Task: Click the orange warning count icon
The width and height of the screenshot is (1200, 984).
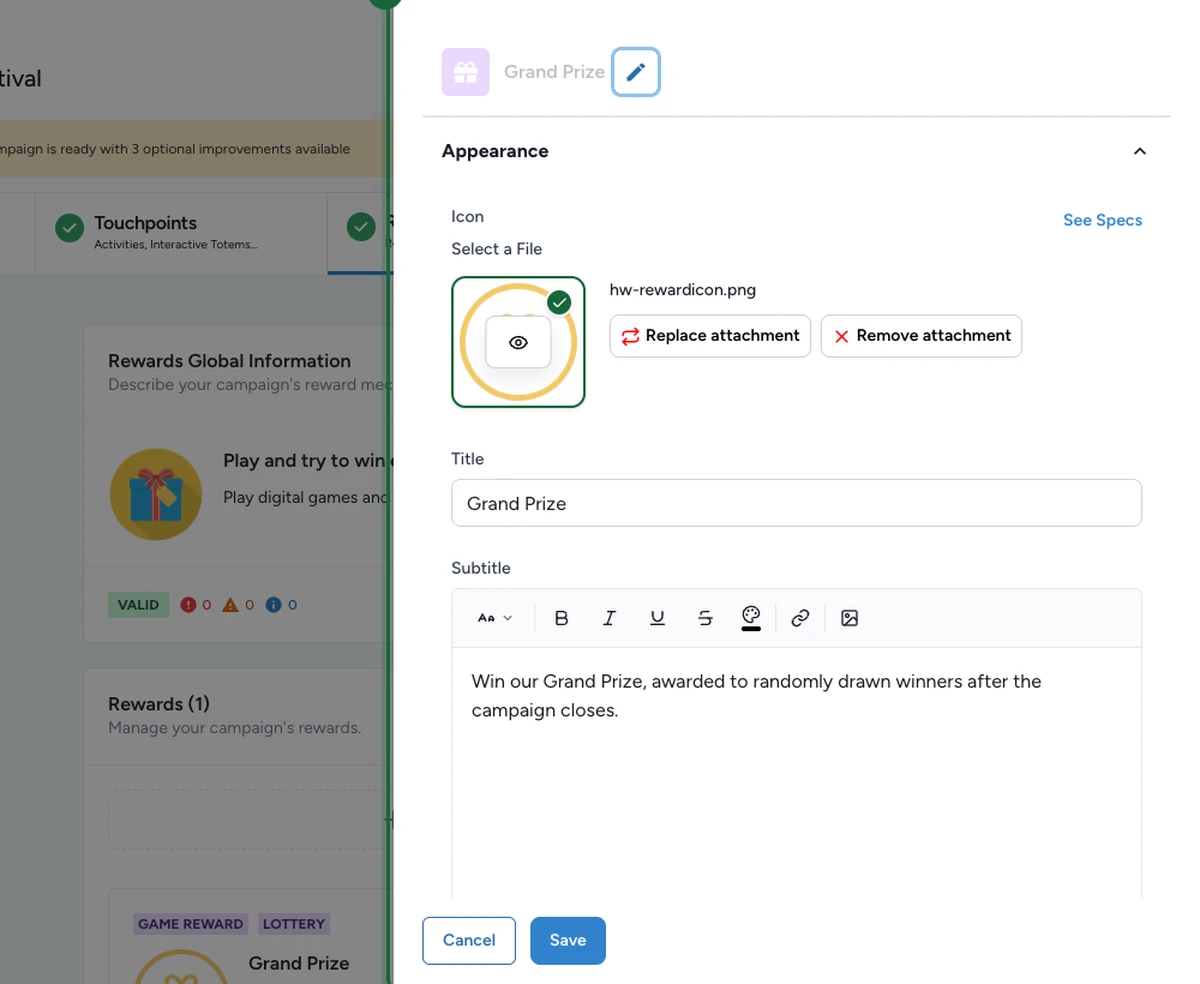Action: 230,605
